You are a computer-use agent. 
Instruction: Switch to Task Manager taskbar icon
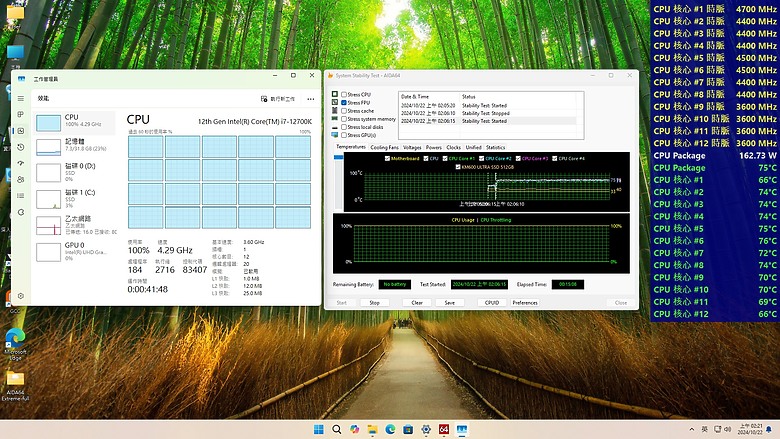coord(462,430)
